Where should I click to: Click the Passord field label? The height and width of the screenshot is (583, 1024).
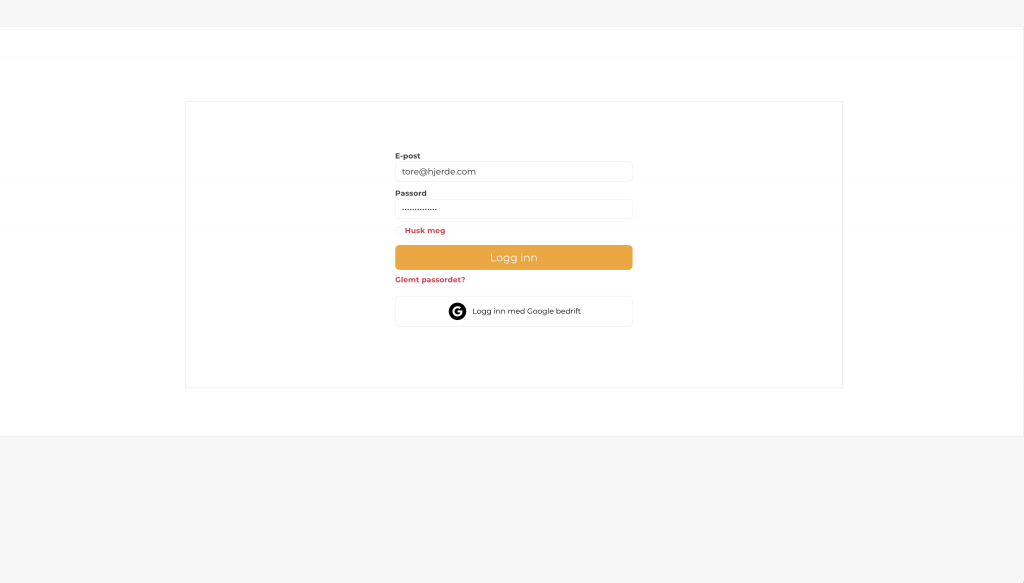(411, 193)
